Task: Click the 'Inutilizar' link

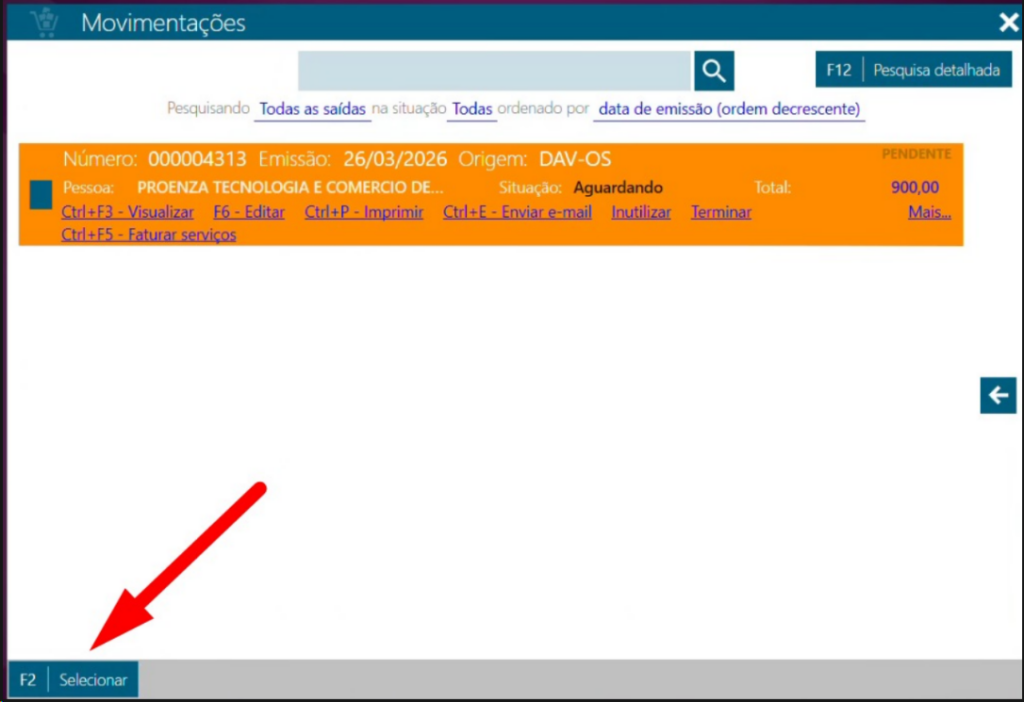Action: [641, 212]
